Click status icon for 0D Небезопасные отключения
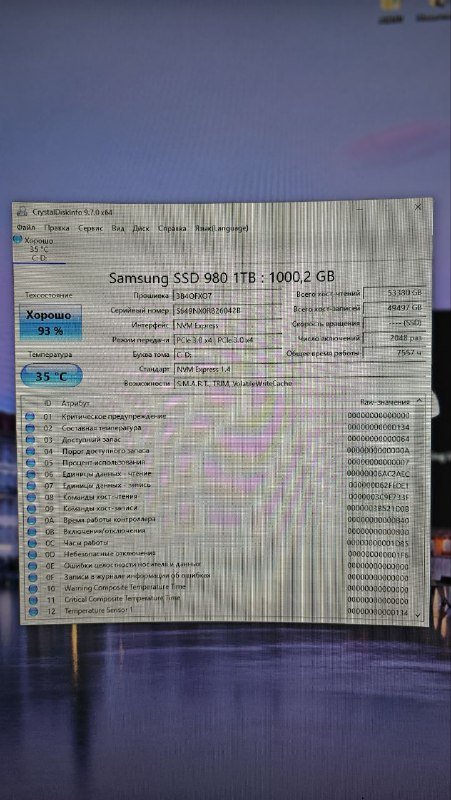Viewport: 451px width, 800px height. click(x=33, y=554)
